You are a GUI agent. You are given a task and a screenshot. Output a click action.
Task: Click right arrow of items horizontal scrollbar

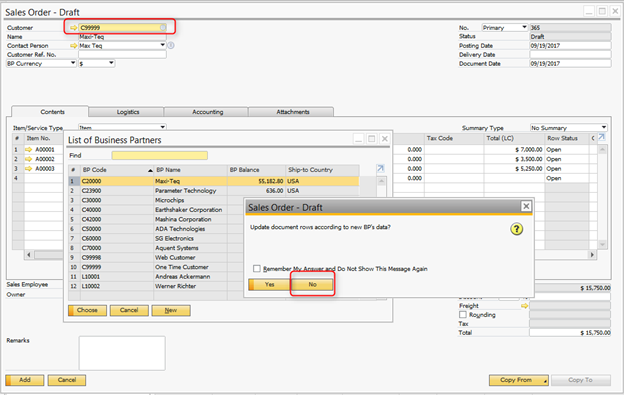592,255
